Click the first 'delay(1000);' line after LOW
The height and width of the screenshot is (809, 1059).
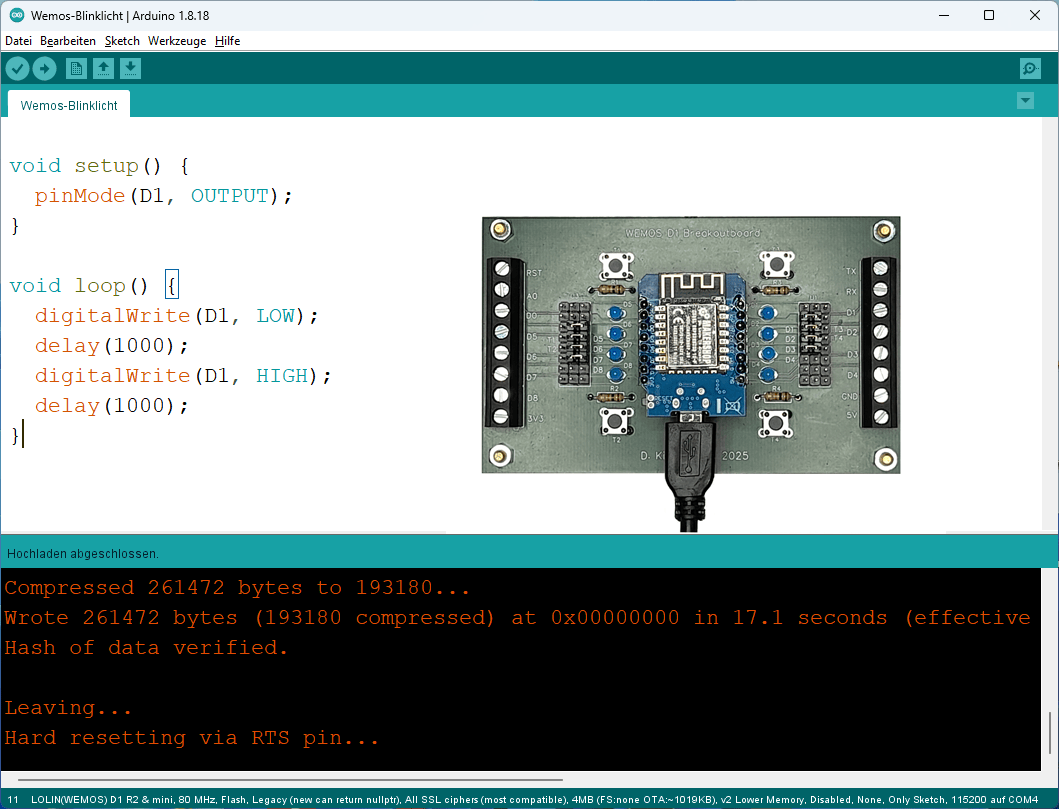tap(111, 346)
